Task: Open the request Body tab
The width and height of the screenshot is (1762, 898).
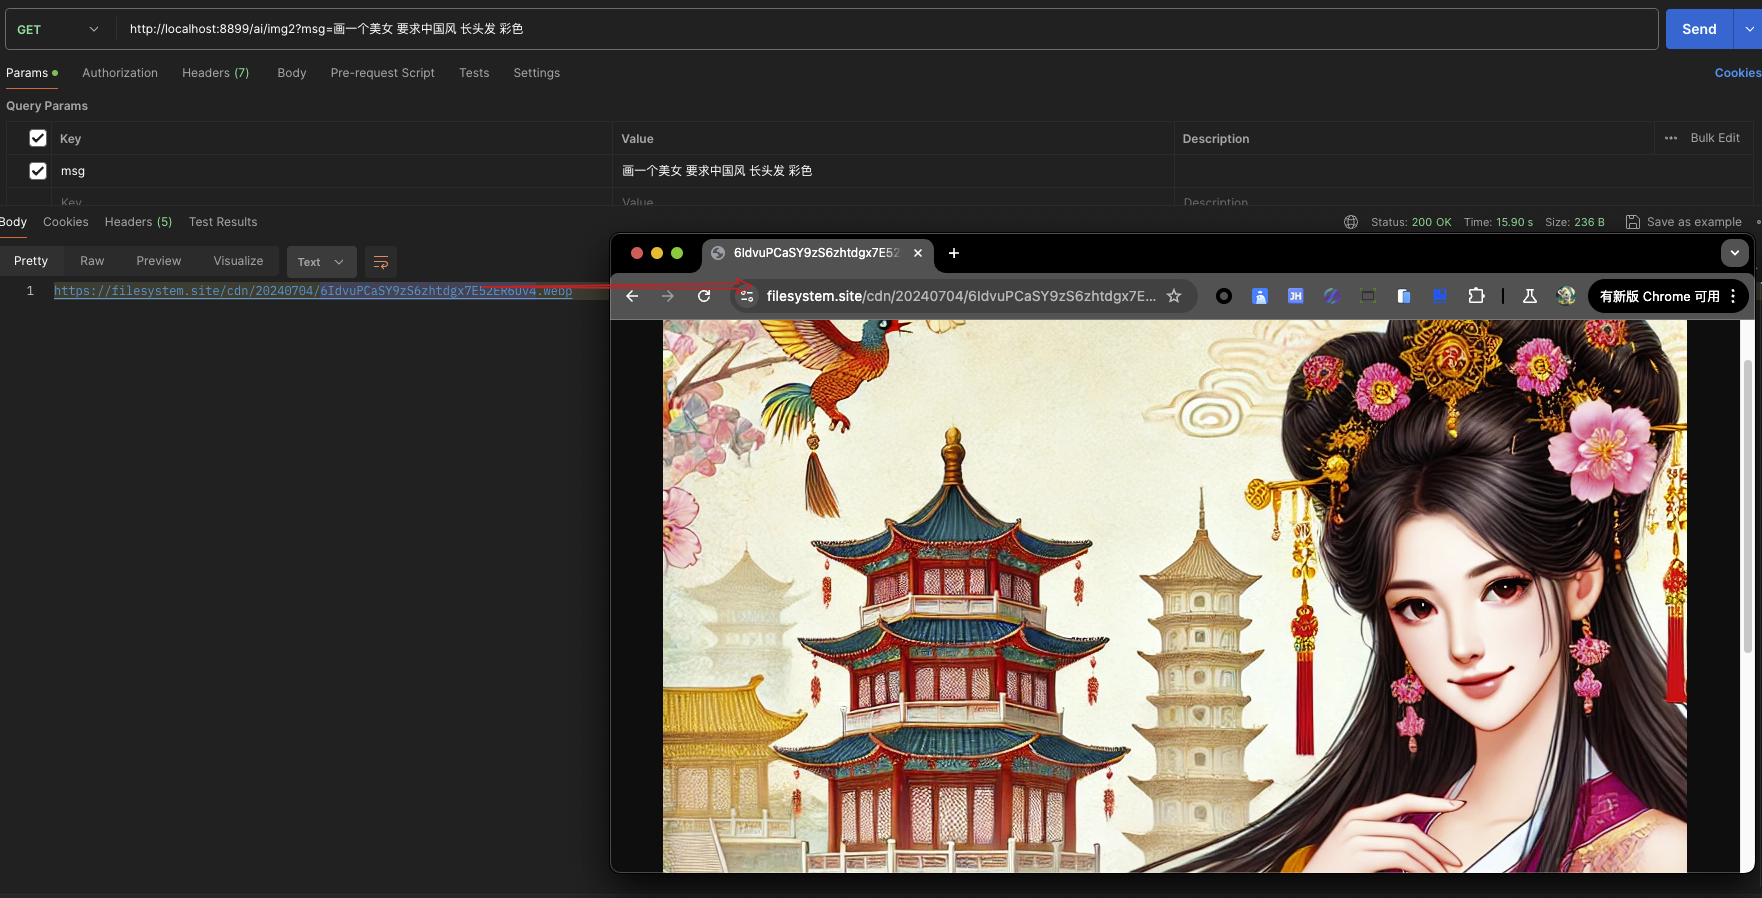Action: 292,73
